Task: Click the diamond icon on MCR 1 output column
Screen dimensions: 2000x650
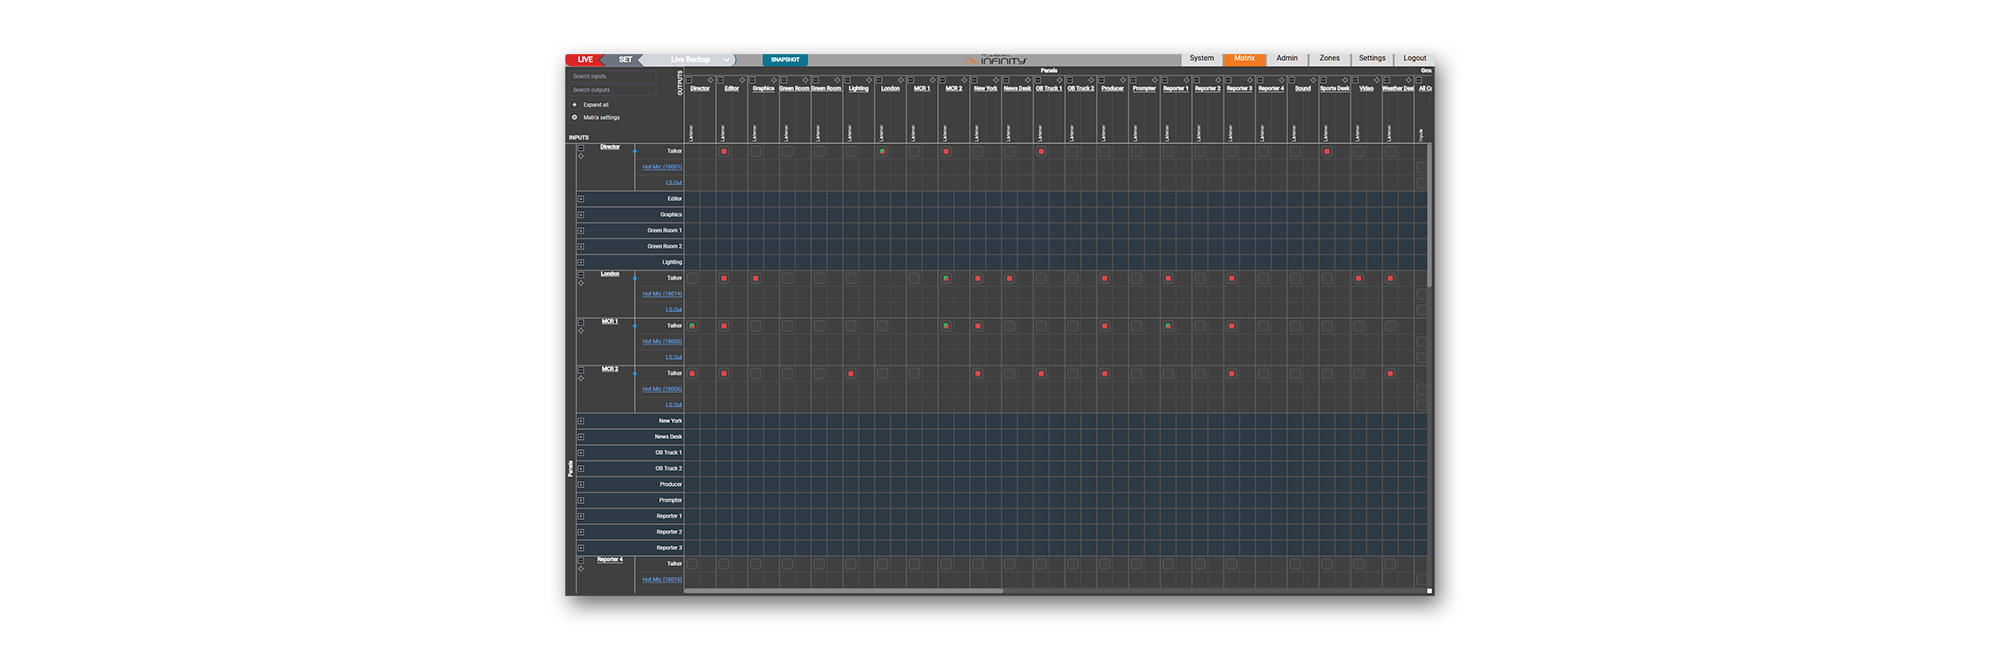Action: [x=933, y=80]
